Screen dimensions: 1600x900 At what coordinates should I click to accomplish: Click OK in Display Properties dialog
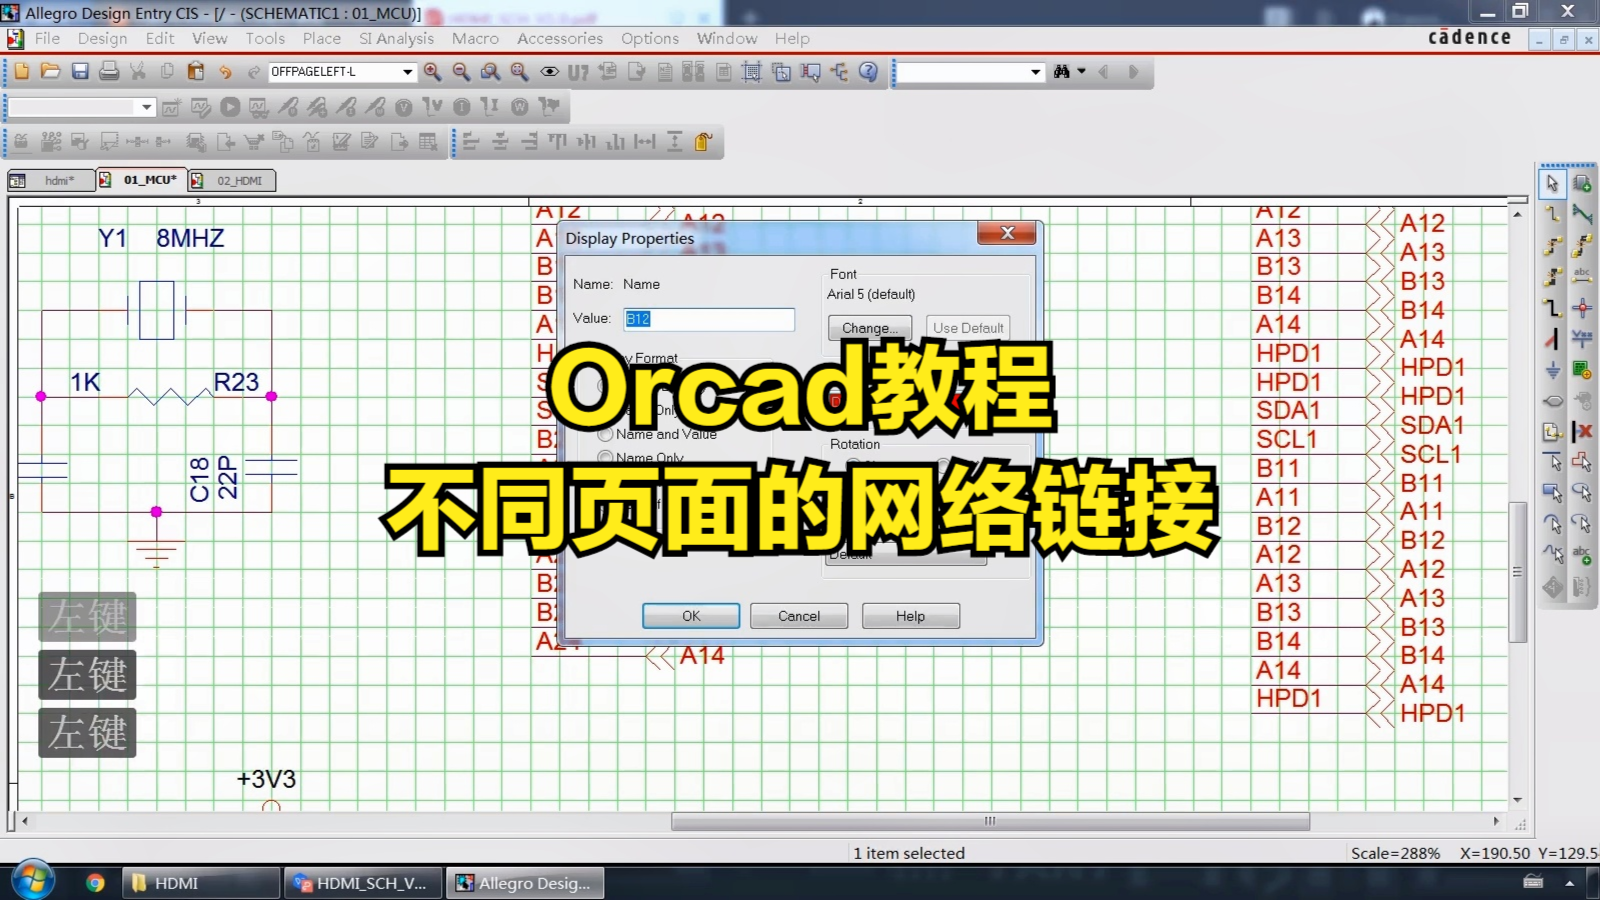(x=691, y=616)
